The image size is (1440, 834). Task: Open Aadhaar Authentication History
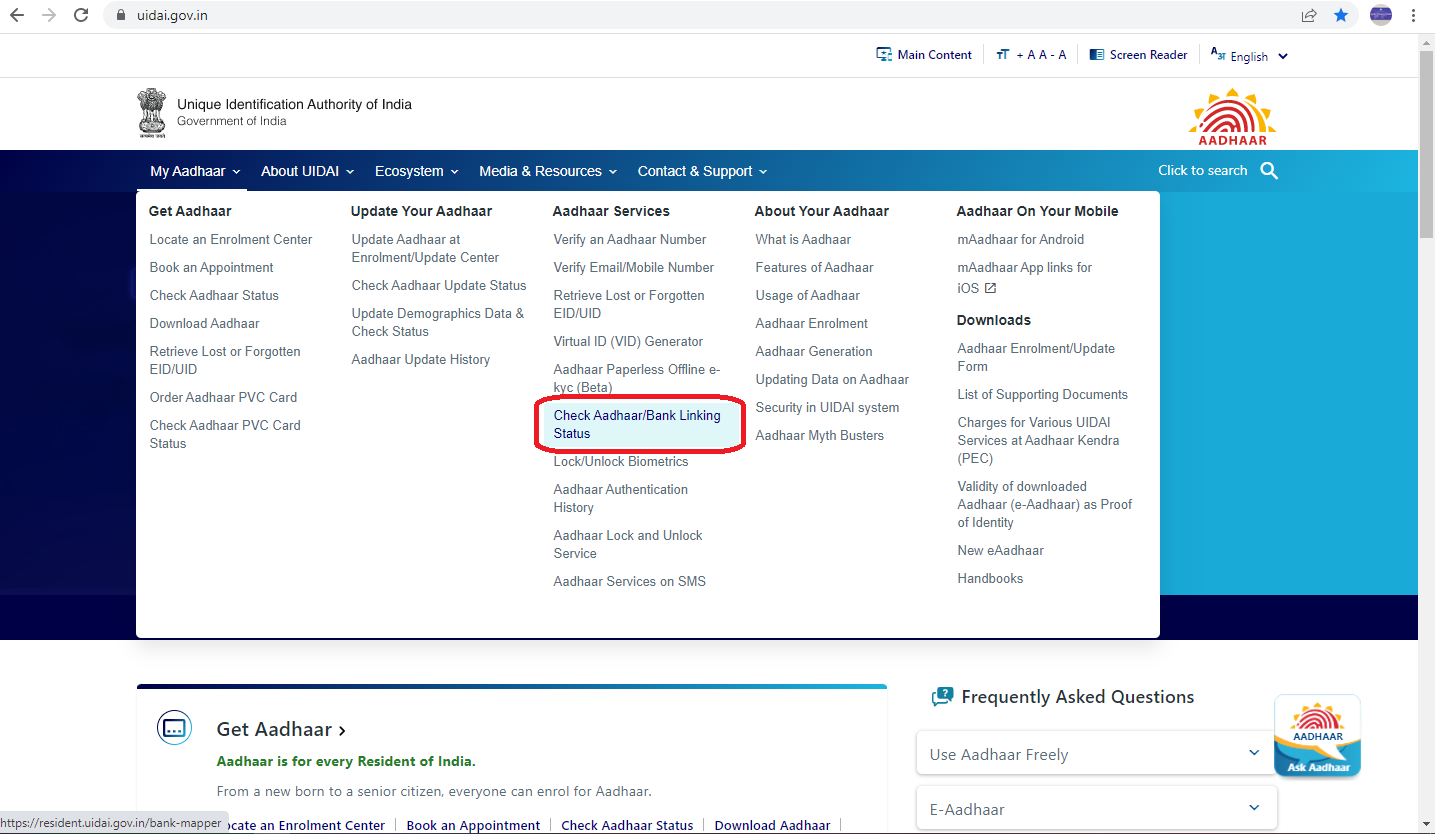(621, 499)
